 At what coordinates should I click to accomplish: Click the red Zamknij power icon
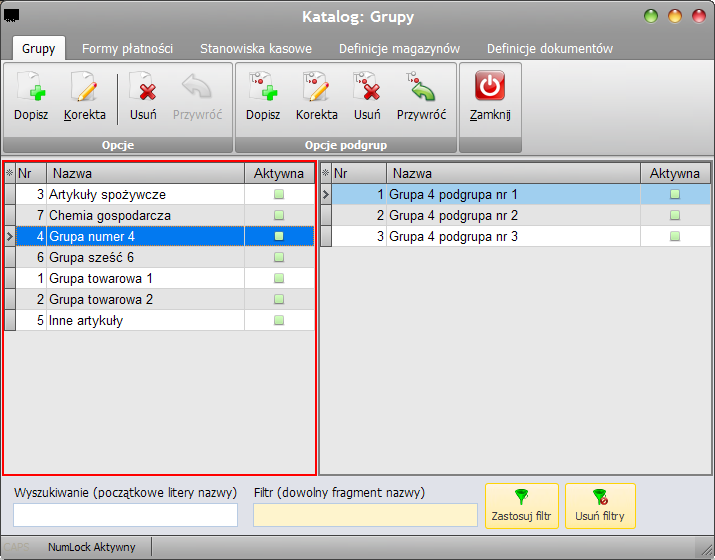click(490, 85)
